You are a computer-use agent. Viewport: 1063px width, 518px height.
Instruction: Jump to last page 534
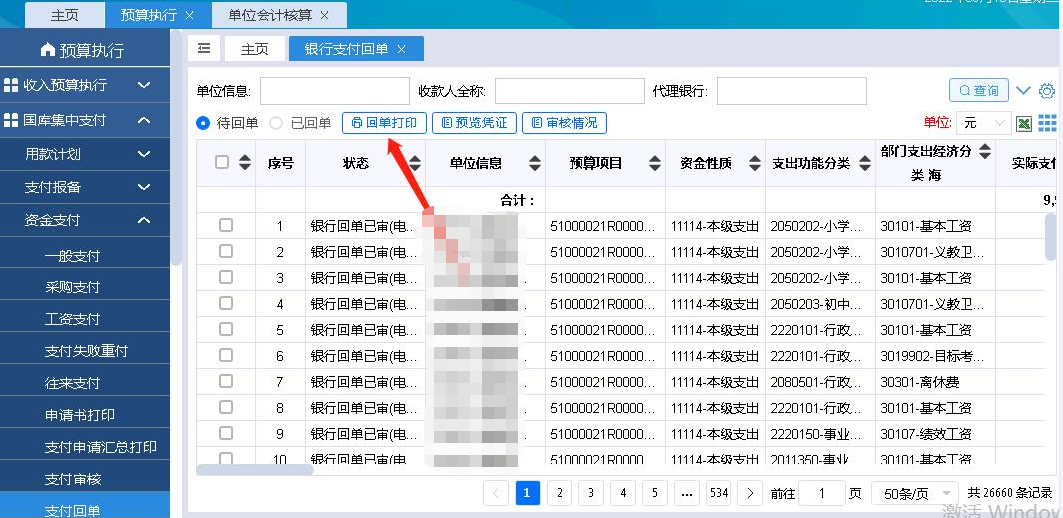719,493
